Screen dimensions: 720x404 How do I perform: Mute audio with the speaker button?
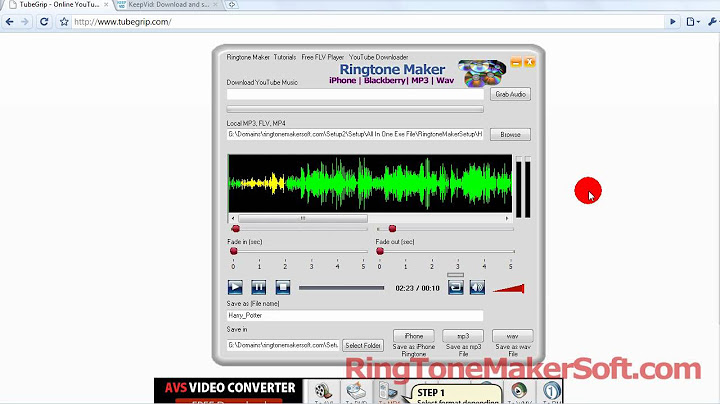[x=477, y=288]
